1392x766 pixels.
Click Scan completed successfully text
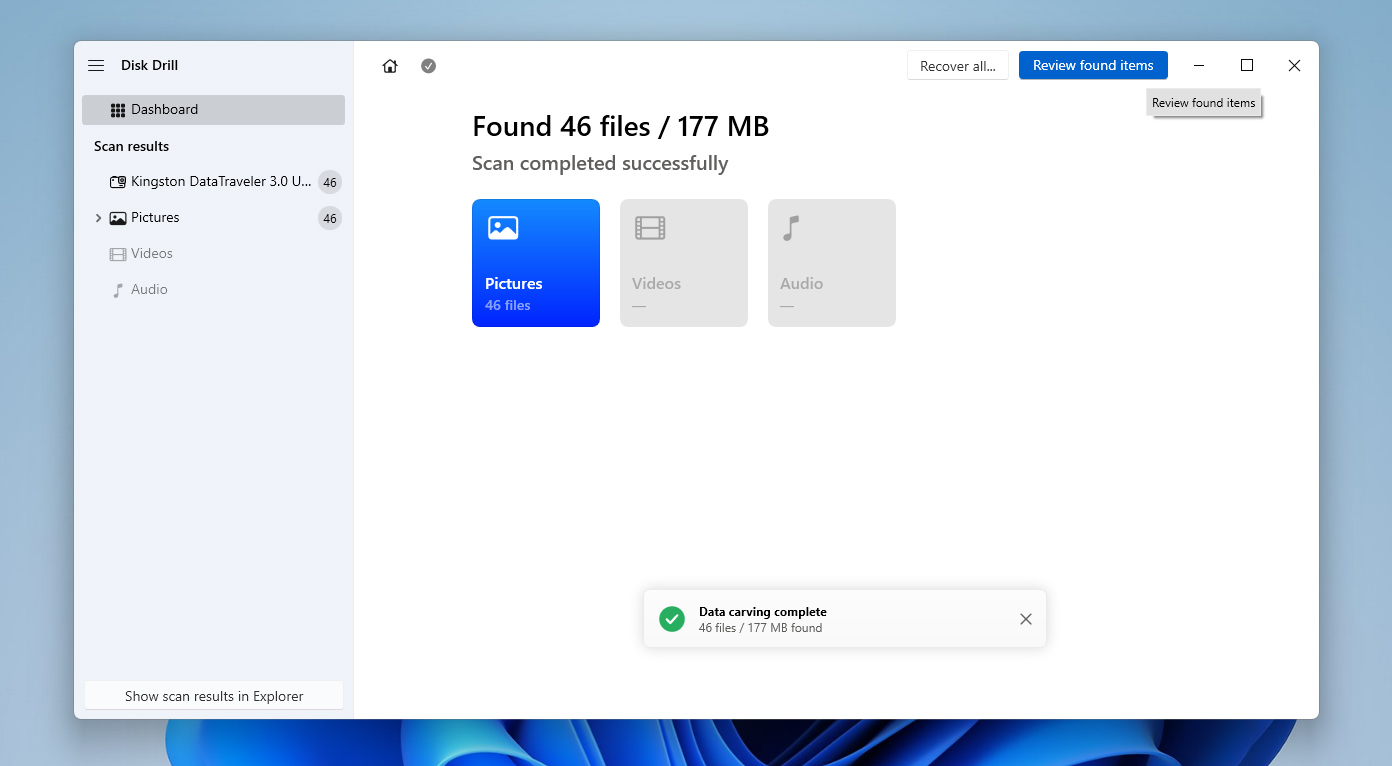click(600, 164)
